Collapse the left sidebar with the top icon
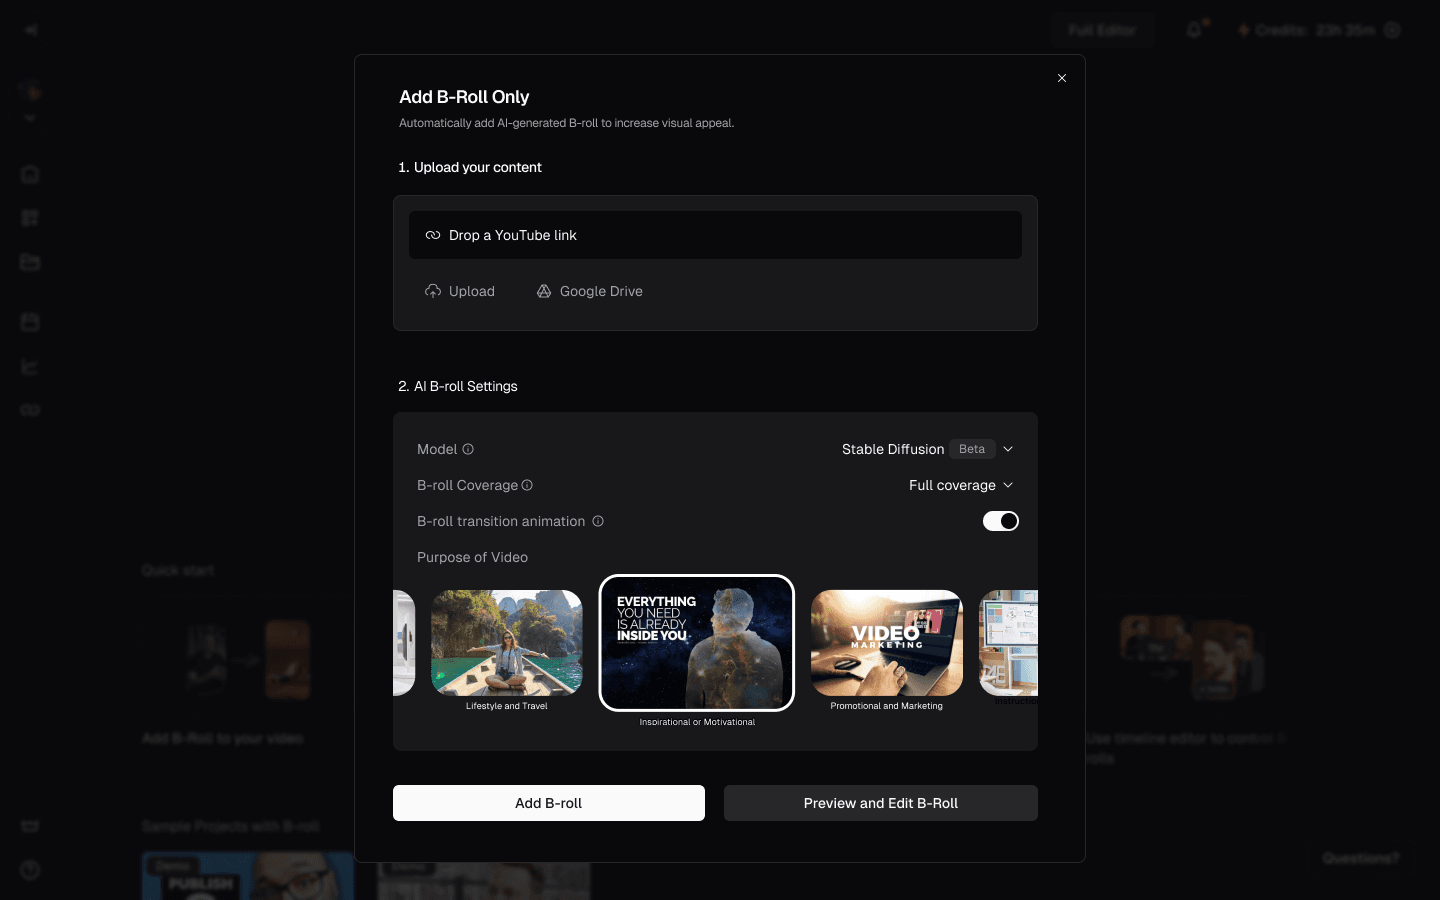The height and width of the screenshot is (900, 1440). [30, 30]
